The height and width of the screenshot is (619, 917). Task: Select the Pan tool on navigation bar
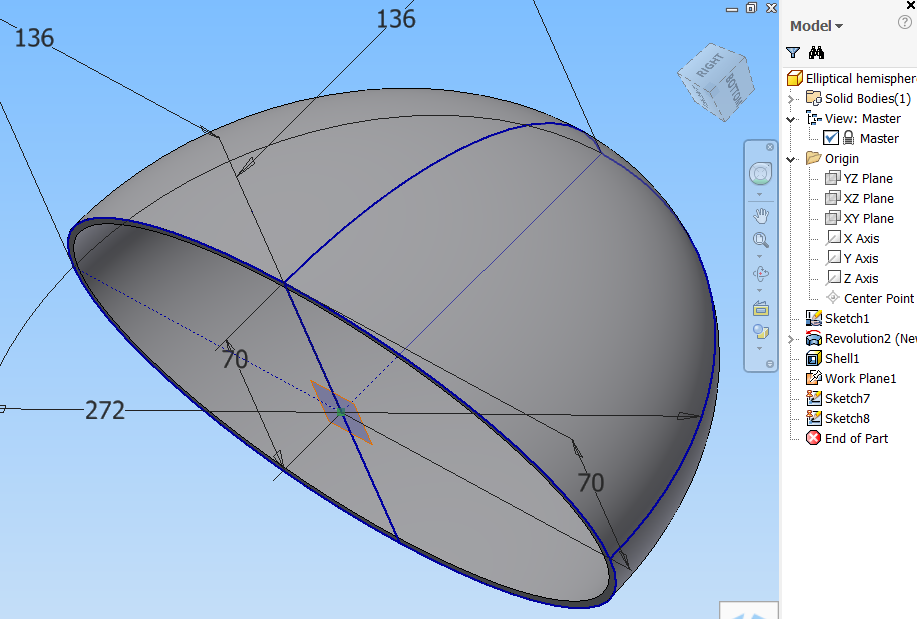pyautogui.click(x=760, y=214)
